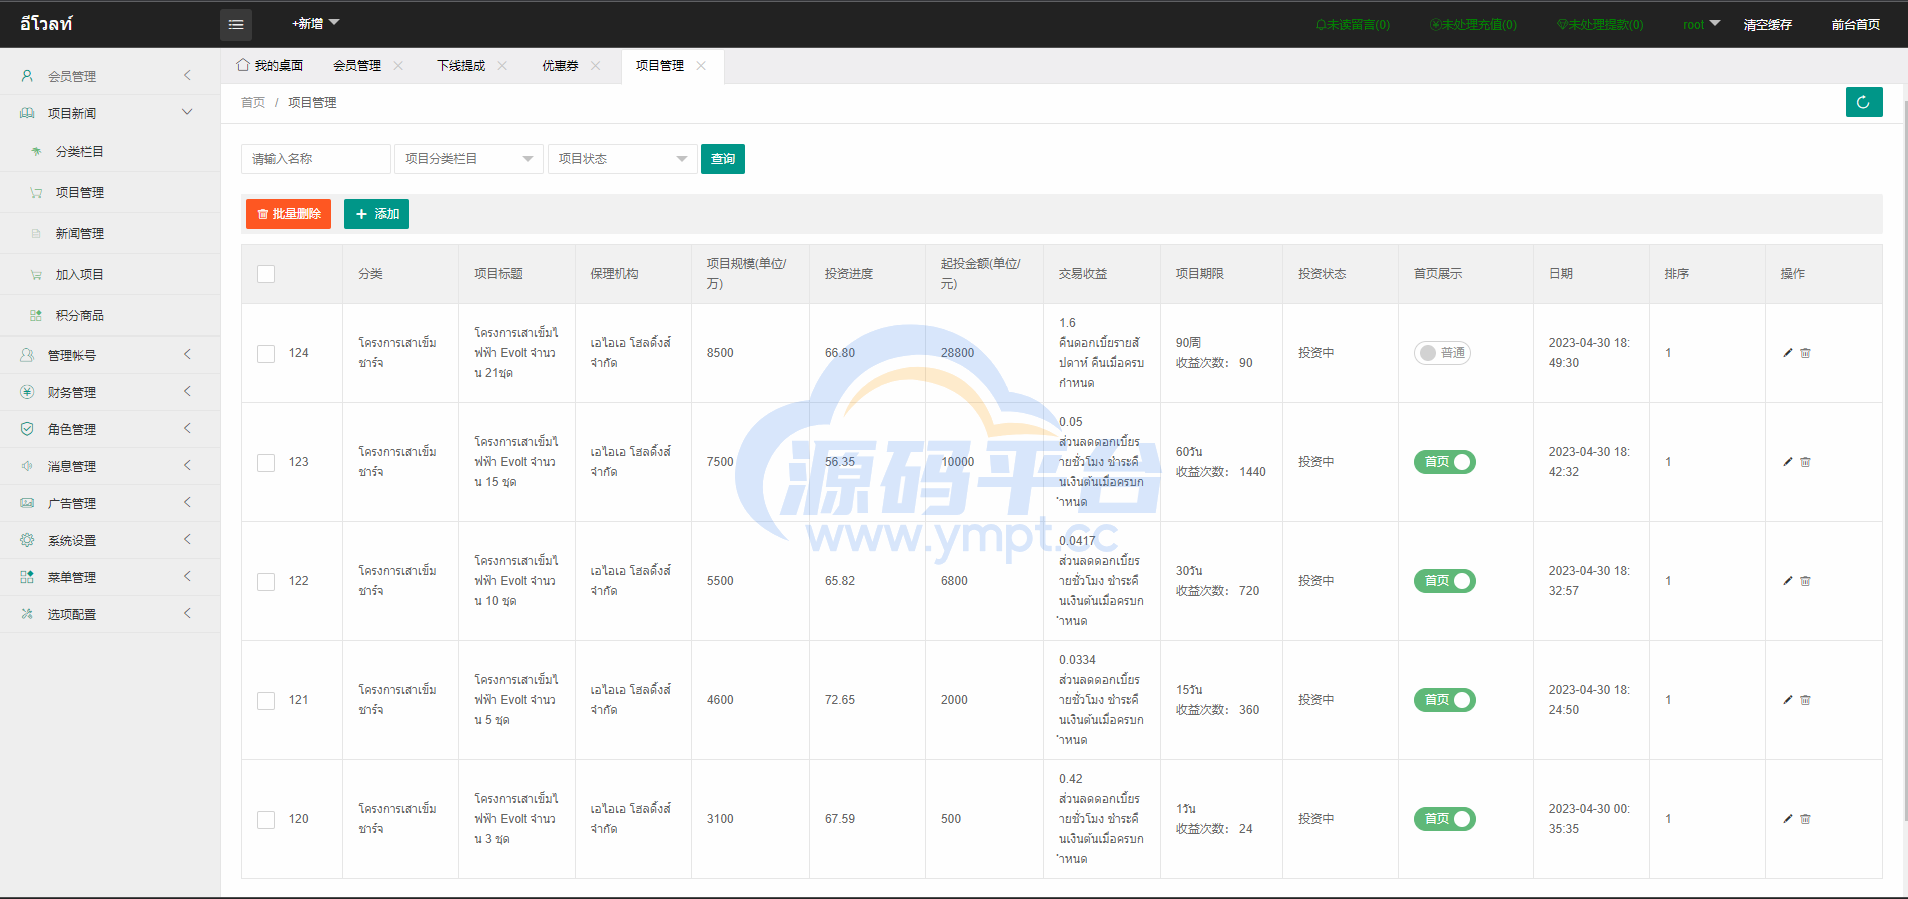The image size is (1908, 899).
Task: Toggle the 首页 switch for row 121
Action: [1445, 700]
